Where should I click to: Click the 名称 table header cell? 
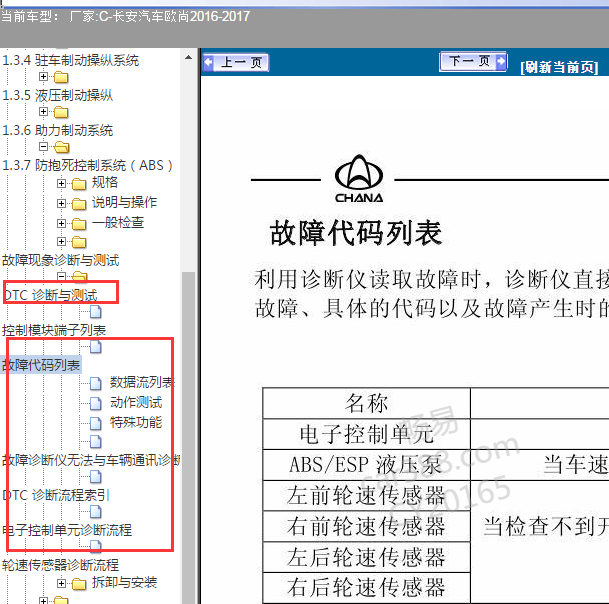pyautogui.click(x=366, y=403)
